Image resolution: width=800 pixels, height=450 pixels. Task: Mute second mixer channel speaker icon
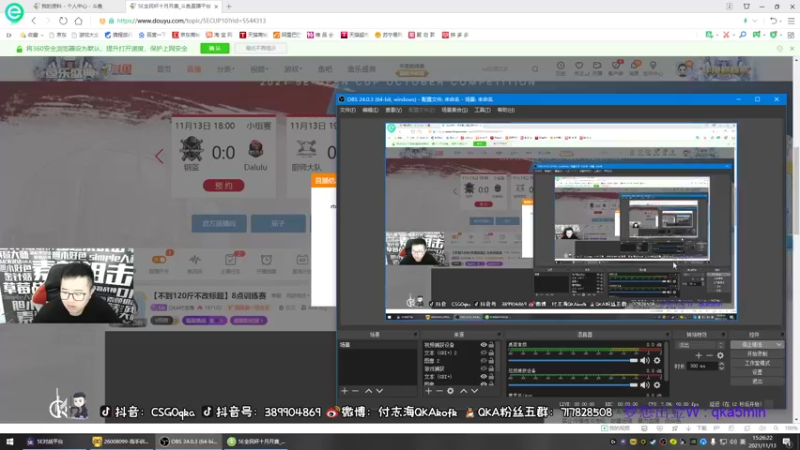point(645,385)
